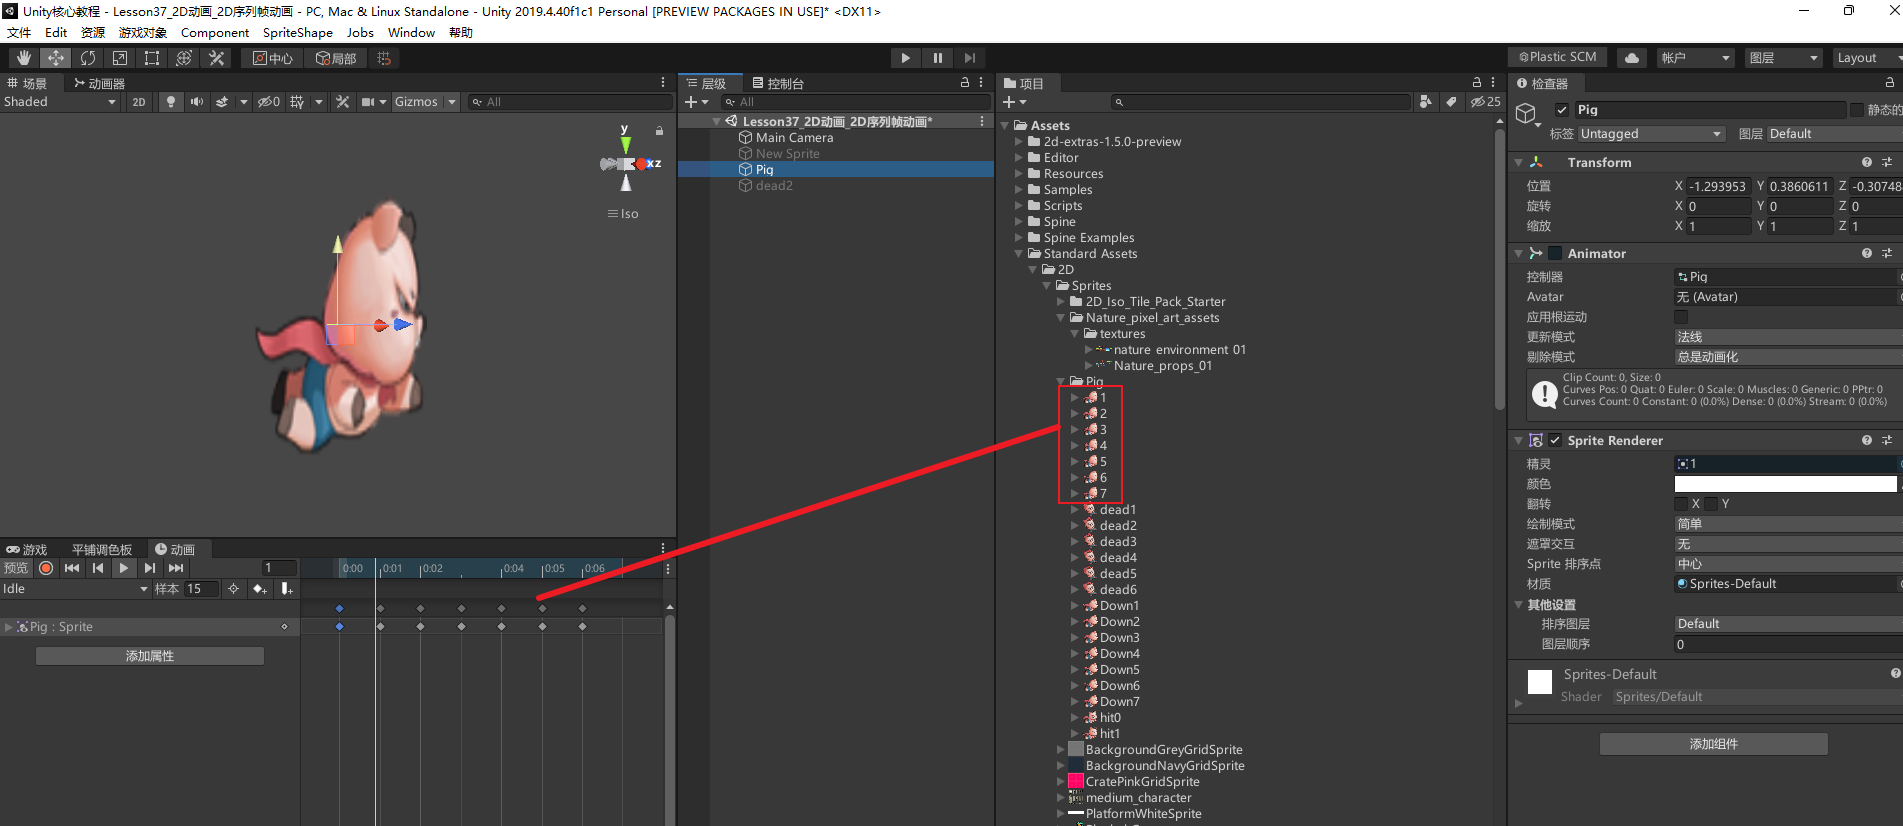Select the Move tool
Screen dimensions: 1903x826
coord(56,58)
